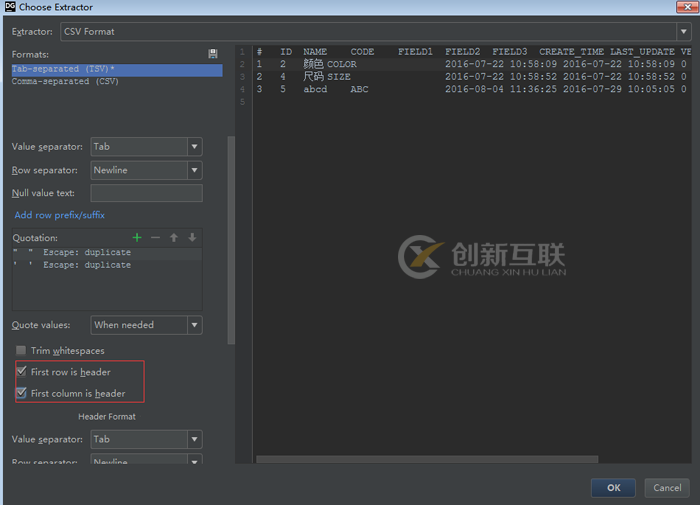Click the Header Format section label
The width and height of the screenshot is (700, 505).
point(107,417)
